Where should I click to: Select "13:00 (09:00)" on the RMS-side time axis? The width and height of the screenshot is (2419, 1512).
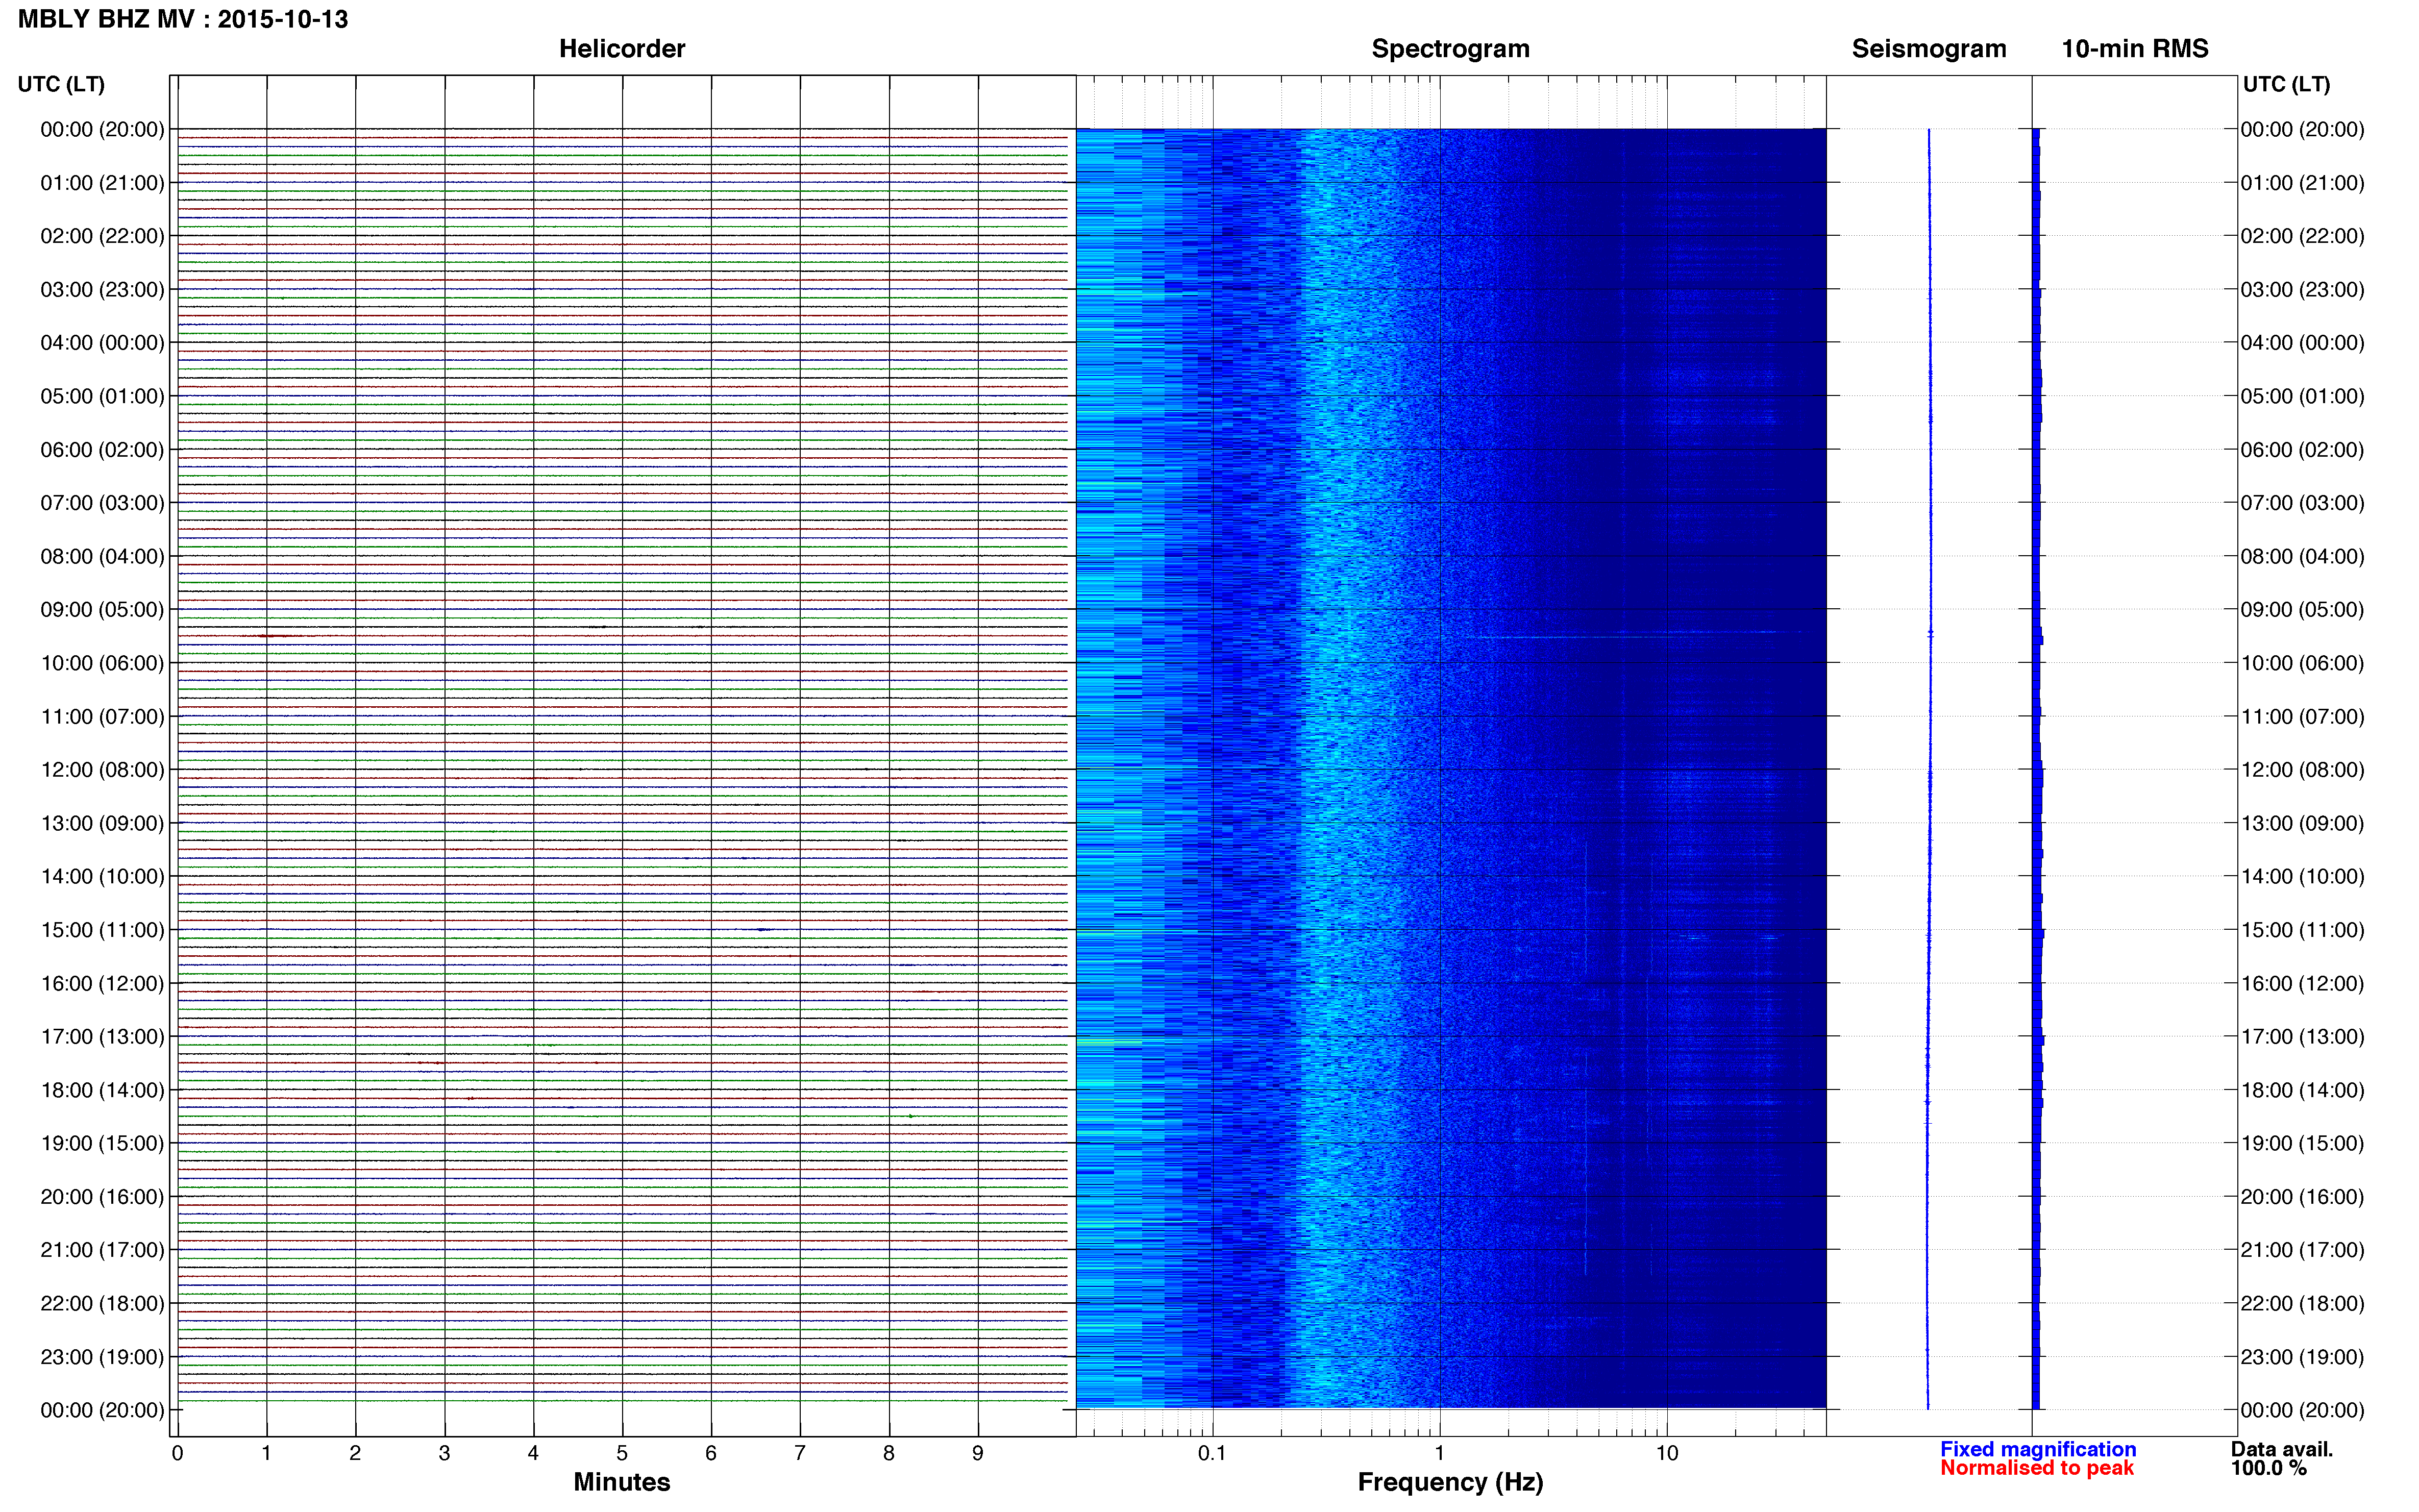coord(2303,823)
